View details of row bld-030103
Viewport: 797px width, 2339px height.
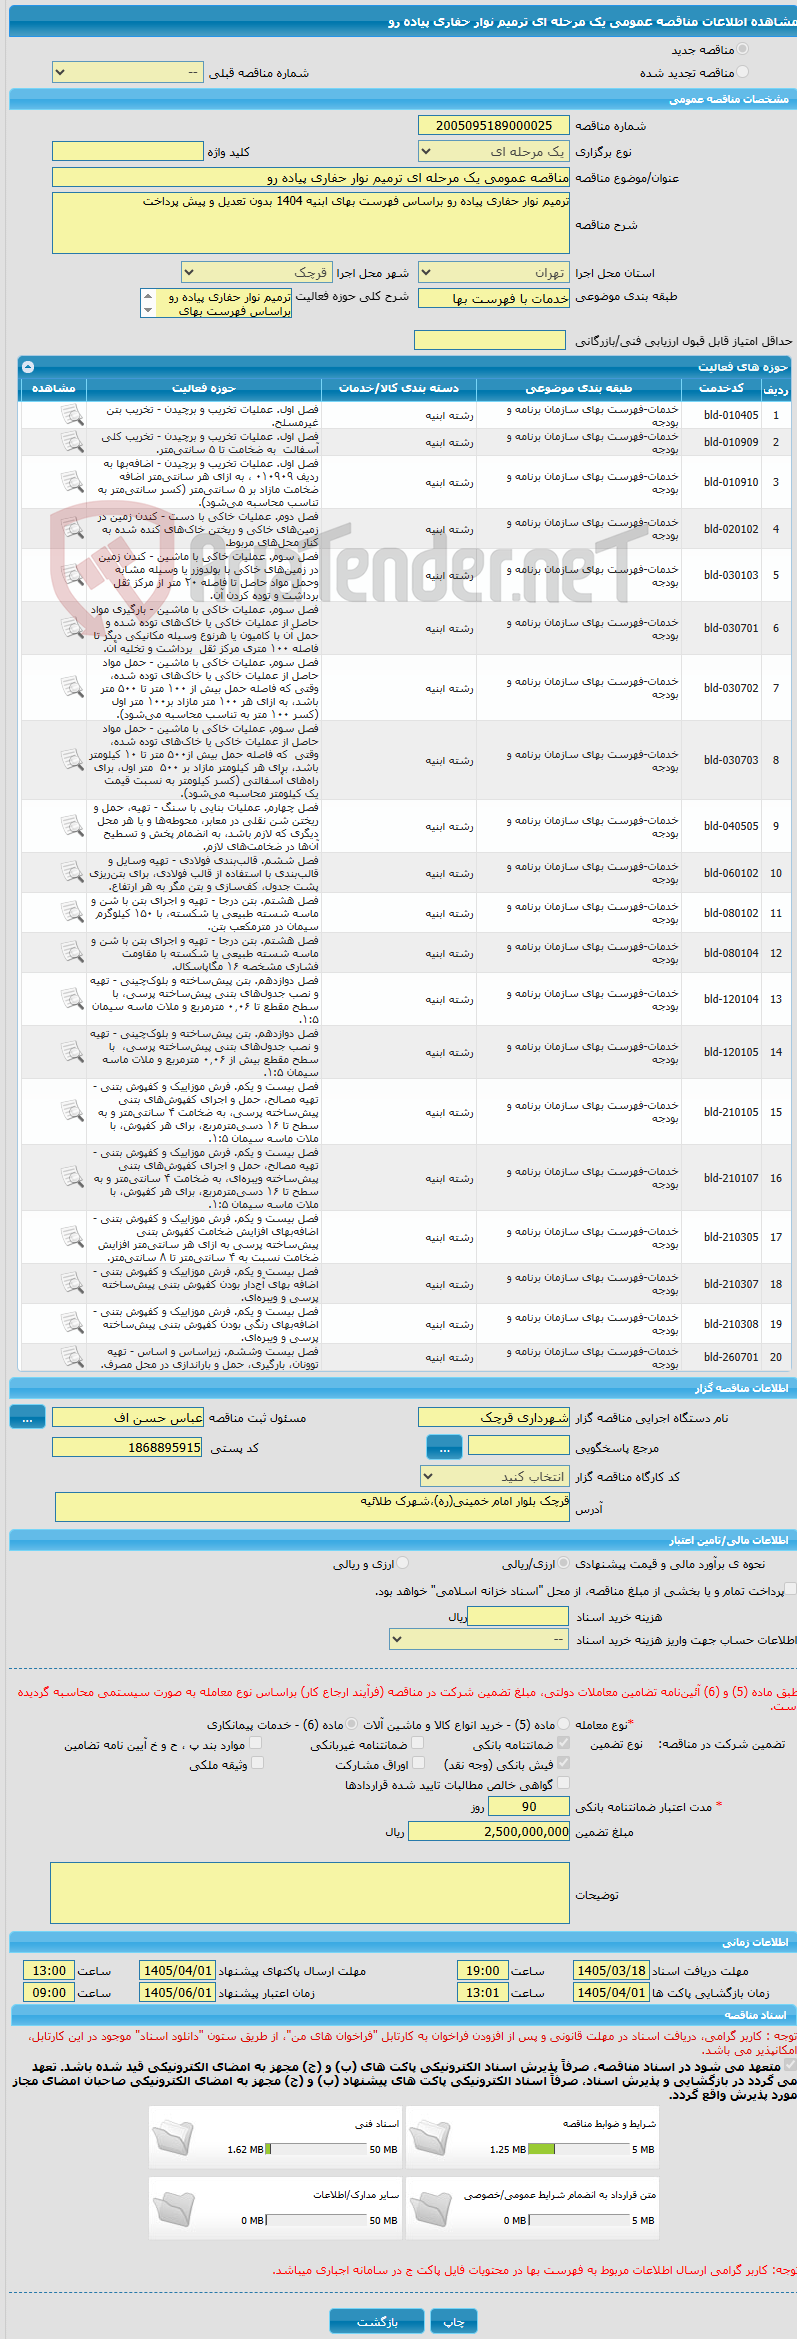[x=72, y=575]
